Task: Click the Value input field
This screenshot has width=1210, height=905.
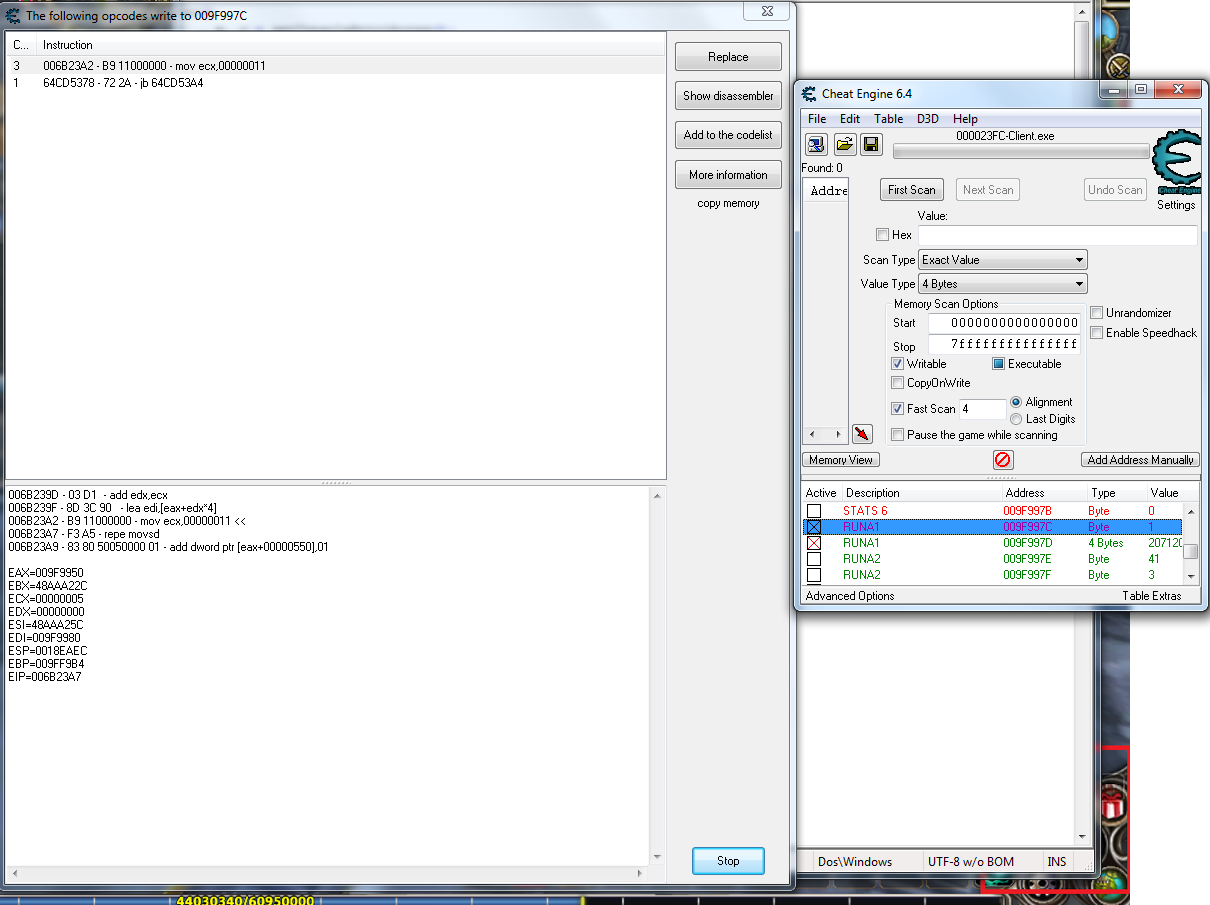Action: [x=1057, y=236]
